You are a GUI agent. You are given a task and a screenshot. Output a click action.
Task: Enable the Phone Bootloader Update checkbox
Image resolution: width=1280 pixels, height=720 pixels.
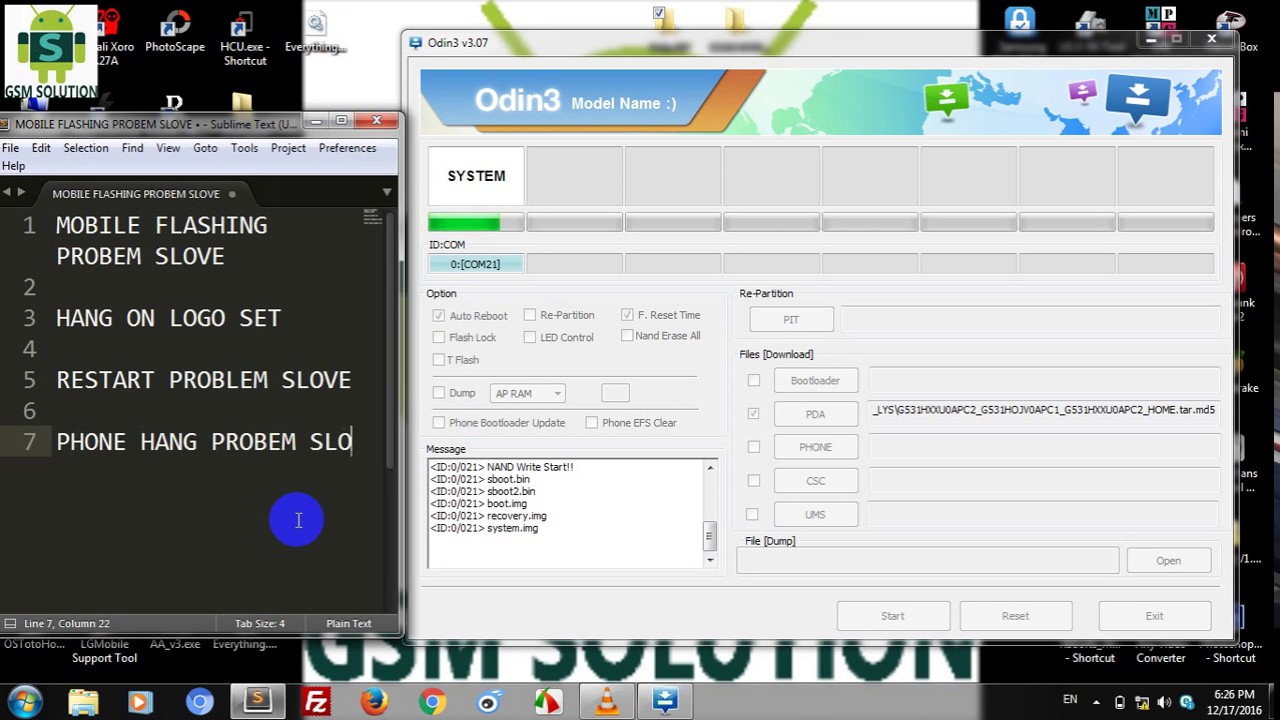tap(438, 422)
